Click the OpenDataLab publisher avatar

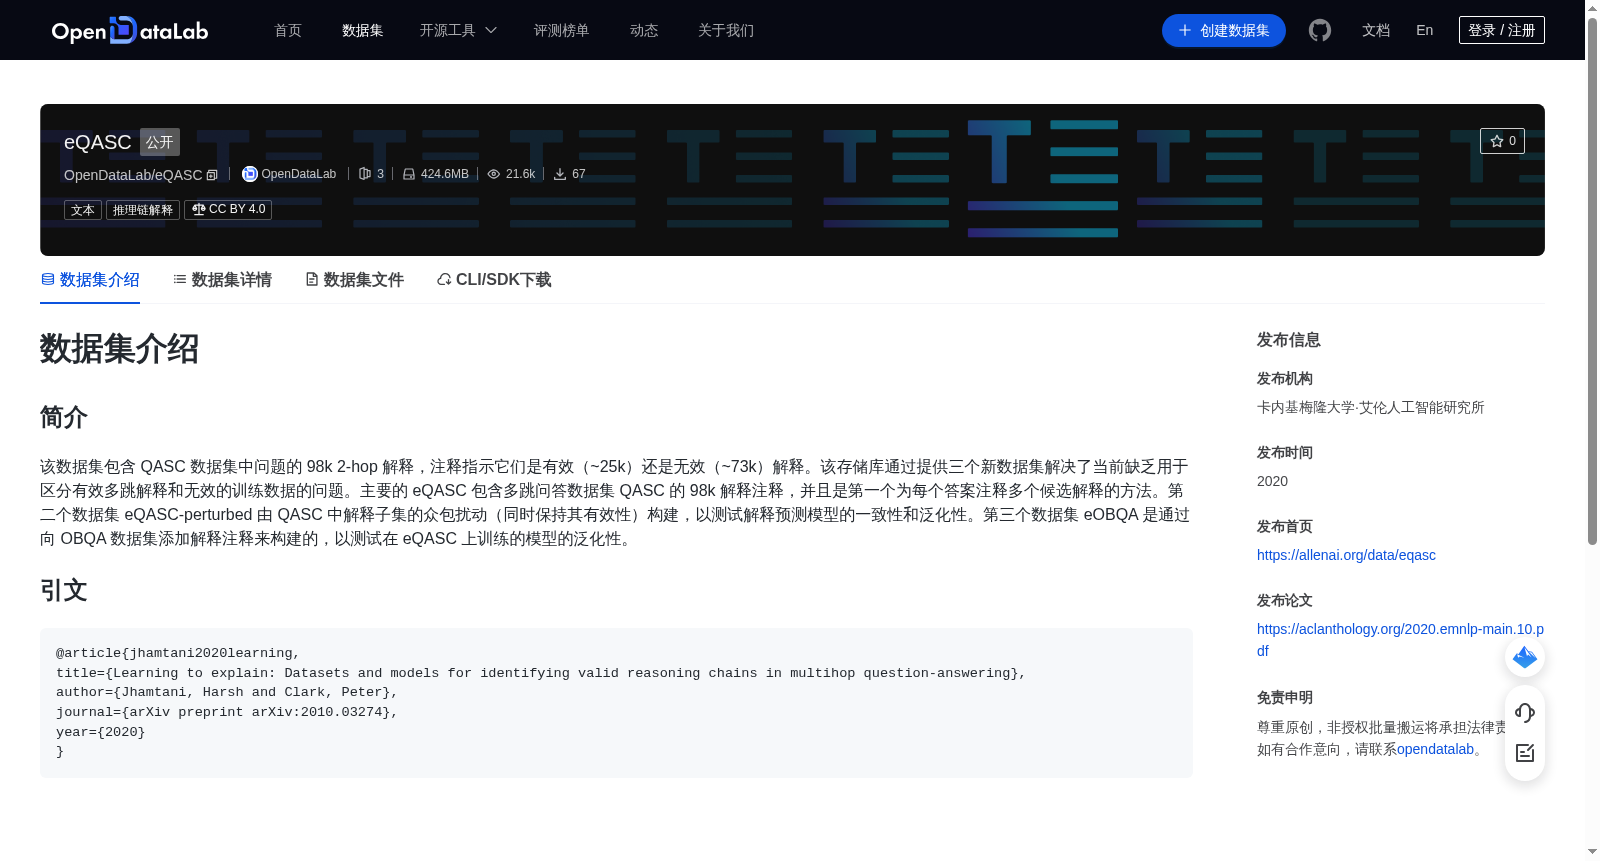(250, 174)
